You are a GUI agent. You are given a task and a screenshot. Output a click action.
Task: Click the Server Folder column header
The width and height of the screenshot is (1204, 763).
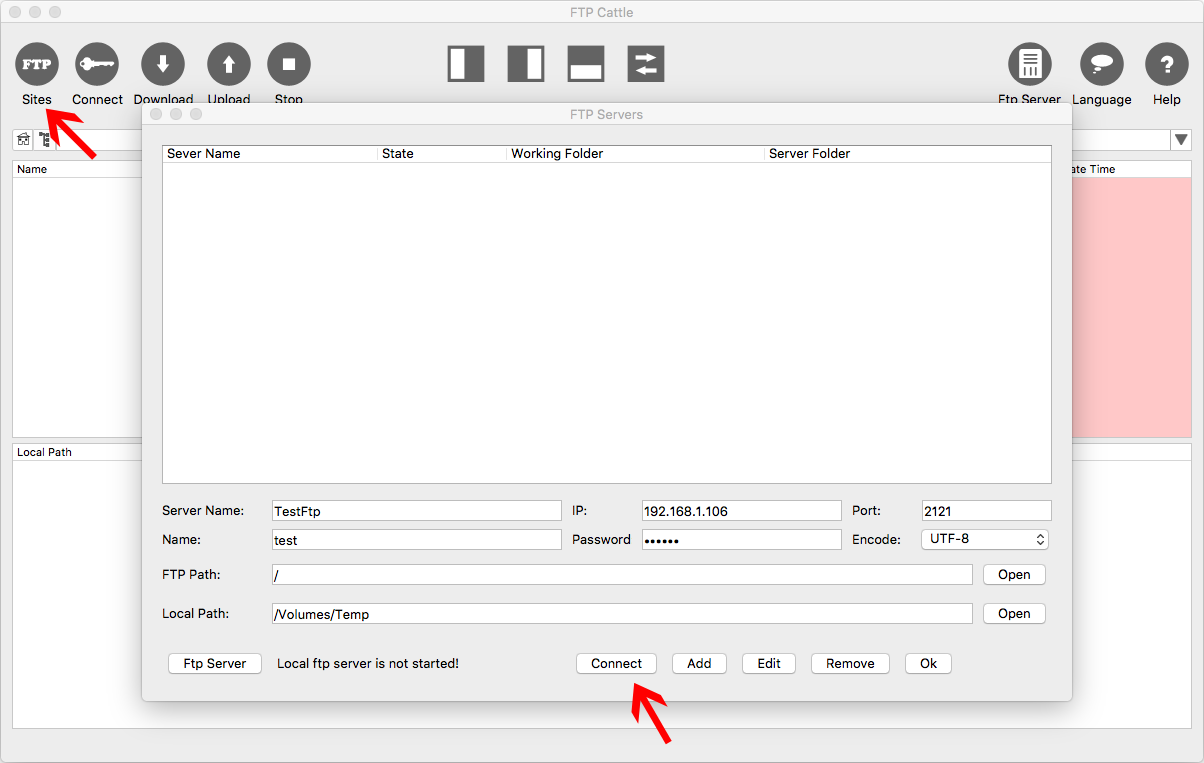tap(908, 153)
